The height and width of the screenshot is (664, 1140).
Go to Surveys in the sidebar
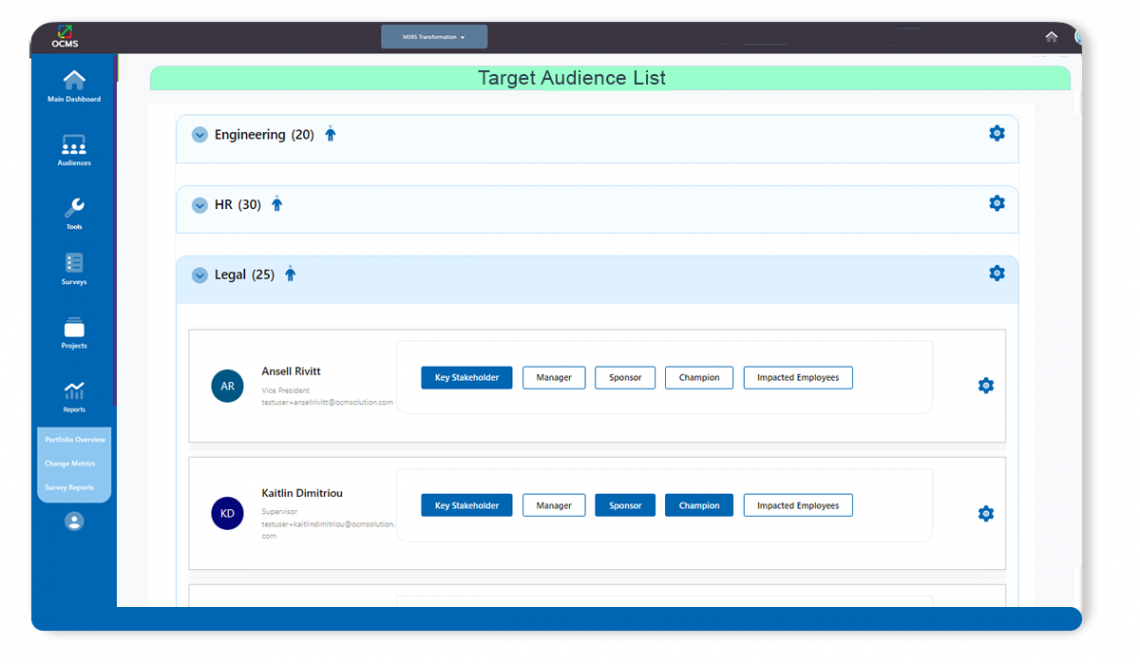click(x=74, y=265)
